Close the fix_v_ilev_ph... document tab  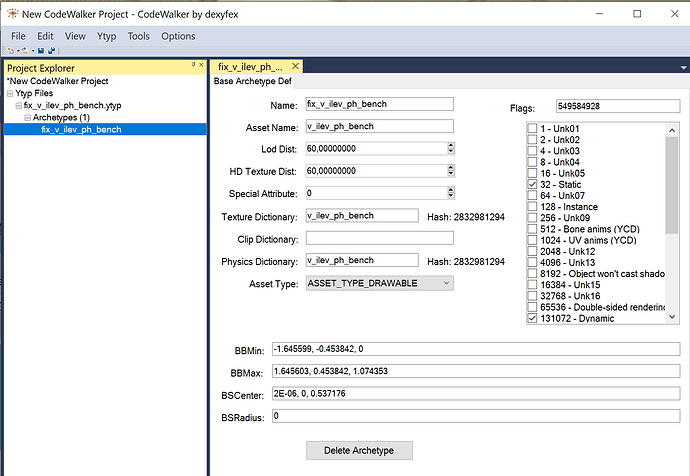(x=295, y=66)
